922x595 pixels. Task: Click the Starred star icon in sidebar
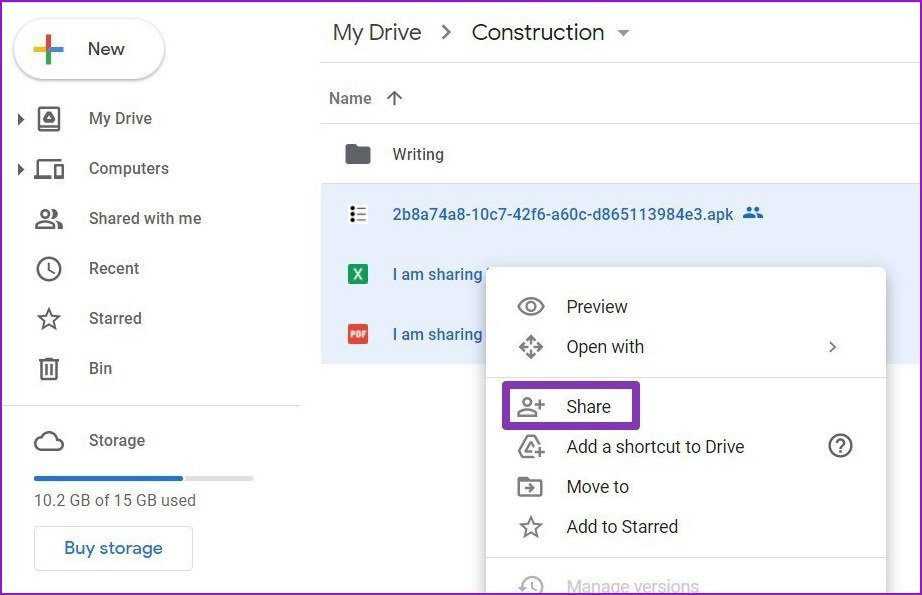coord(49,319)
